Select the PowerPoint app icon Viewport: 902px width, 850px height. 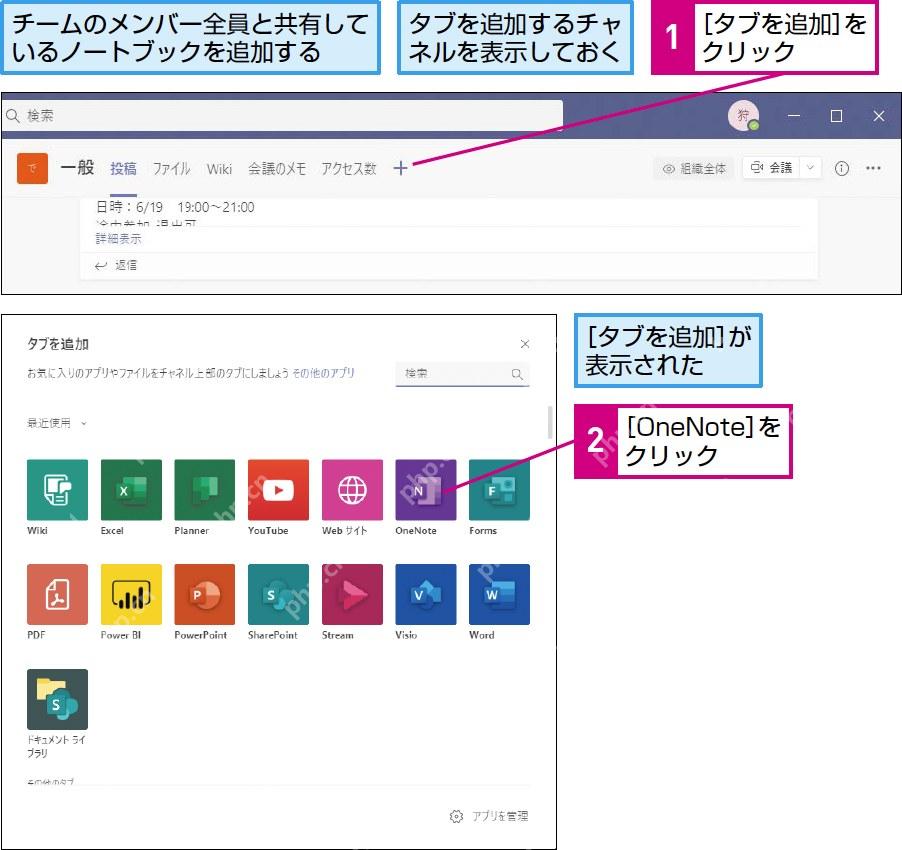[205, 595]
